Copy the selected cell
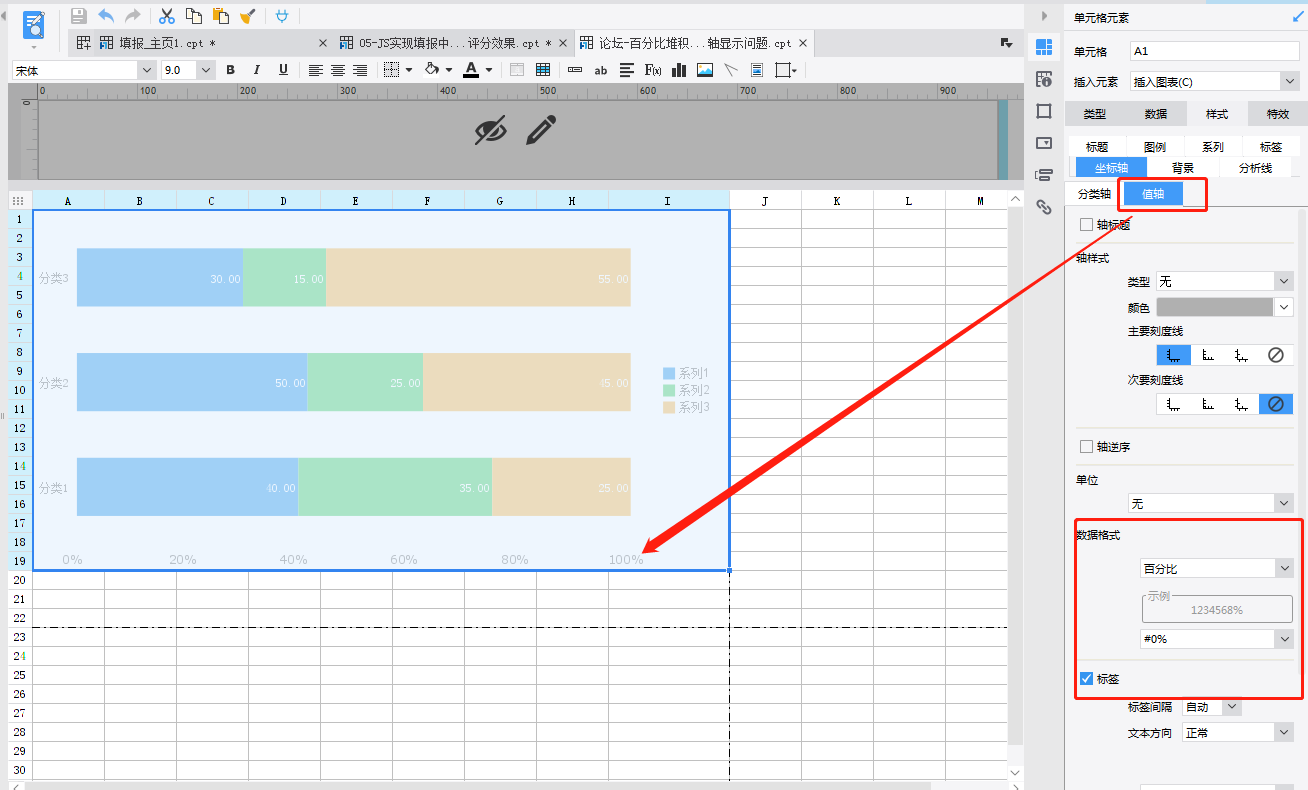 [194, 16]
